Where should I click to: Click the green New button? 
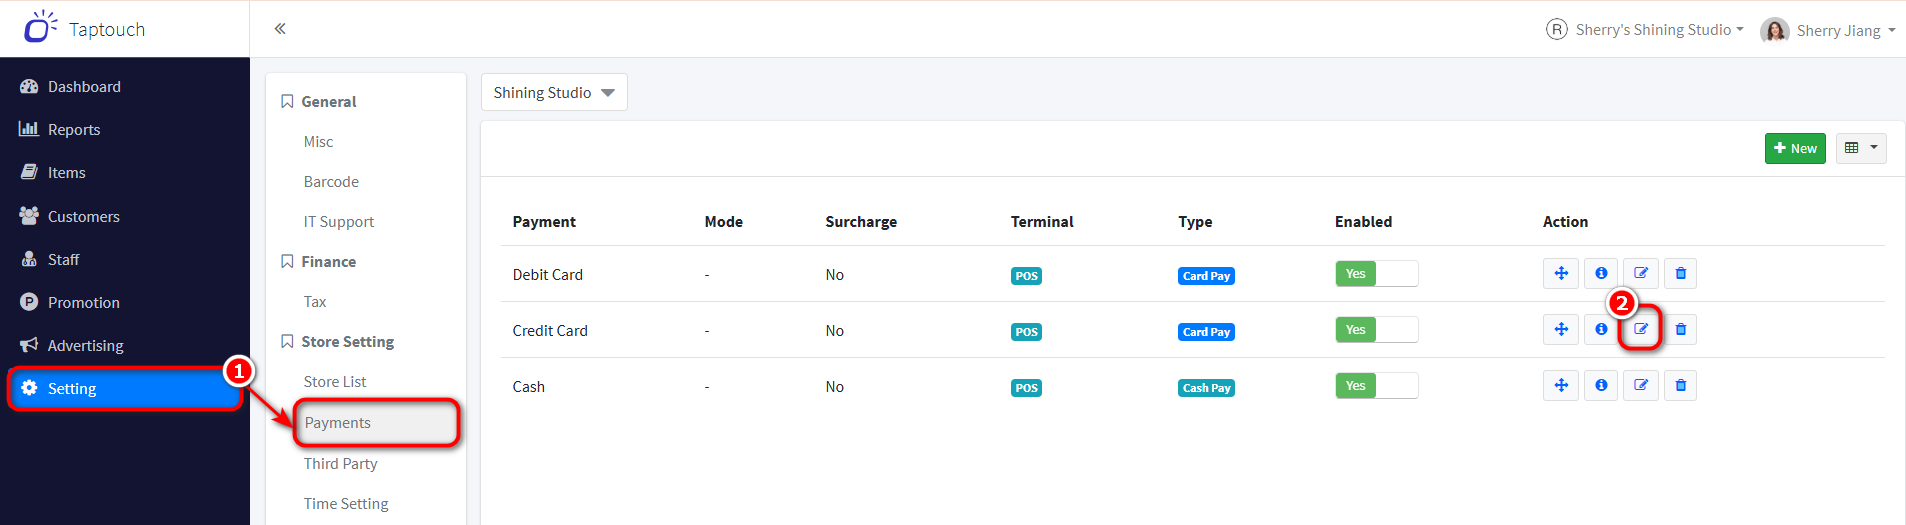coord(1795,148)
